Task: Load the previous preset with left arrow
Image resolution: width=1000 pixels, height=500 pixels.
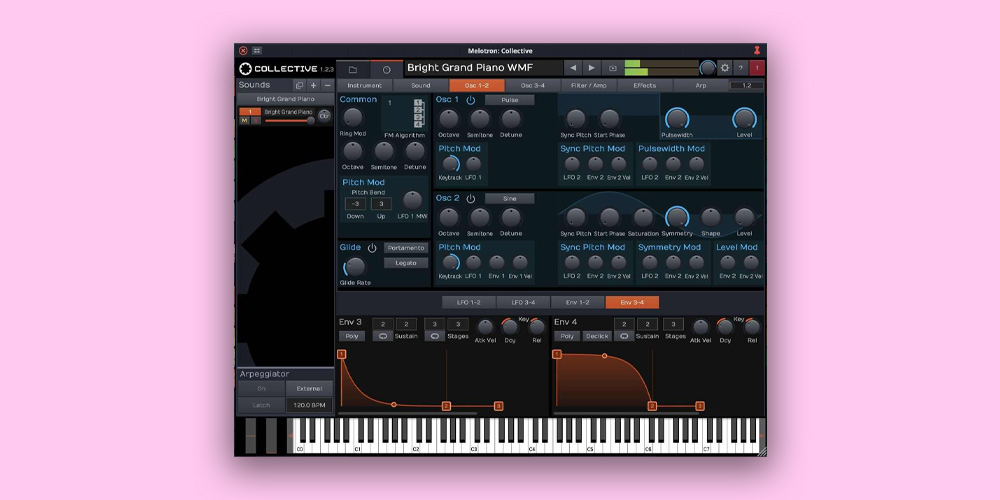Action: click(572, 68)
